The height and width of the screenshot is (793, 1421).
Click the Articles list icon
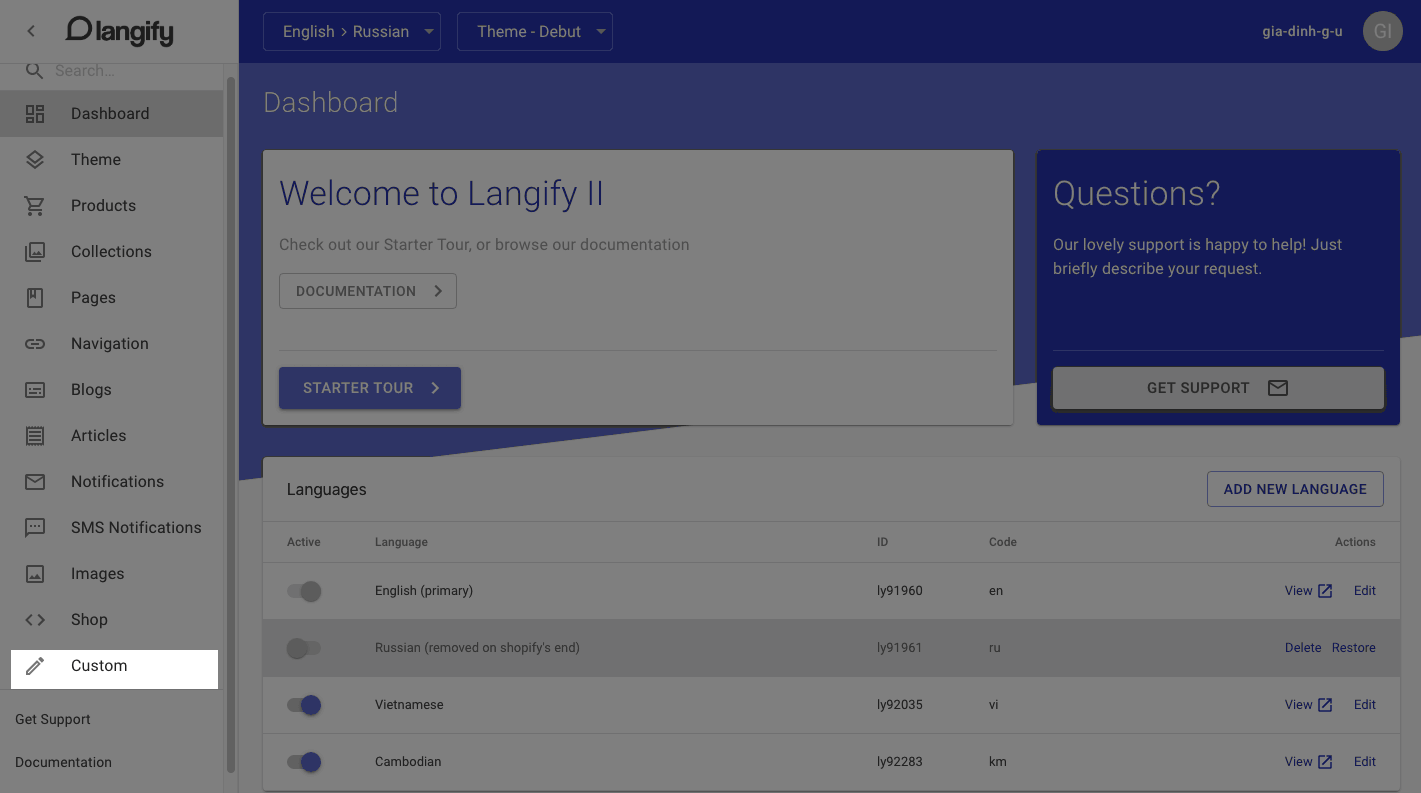(35, 436)
